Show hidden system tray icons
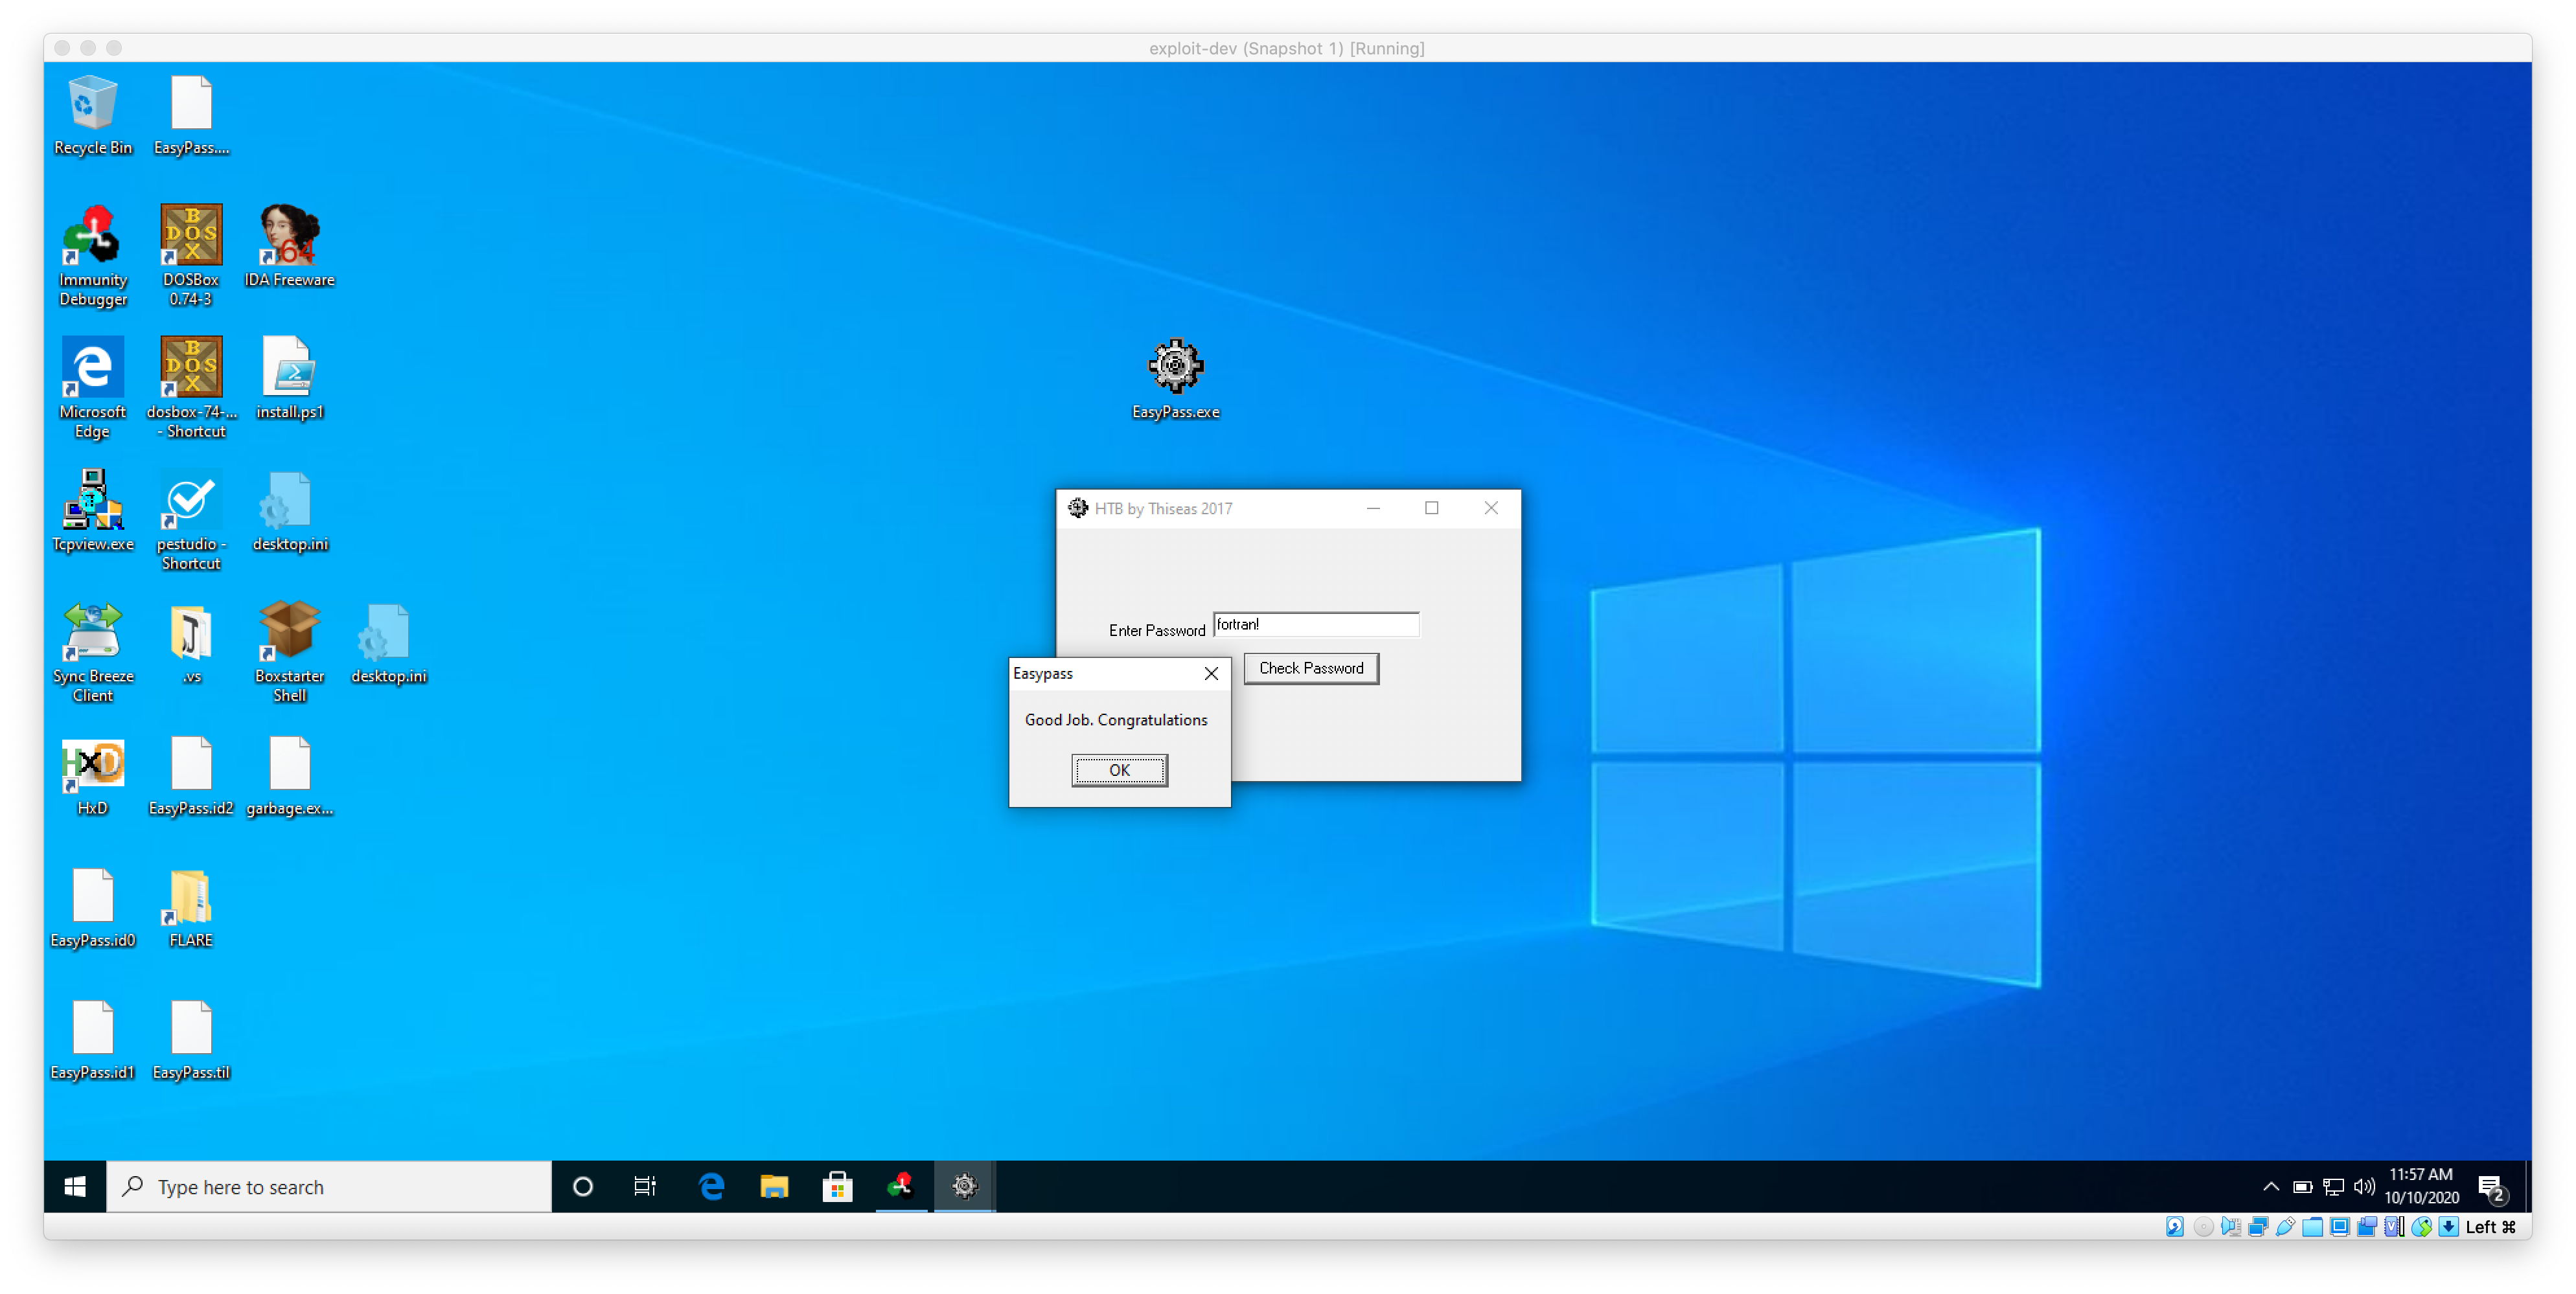The image size is (2576, 1294). pyautogui.click(x=2271, y=1187)
